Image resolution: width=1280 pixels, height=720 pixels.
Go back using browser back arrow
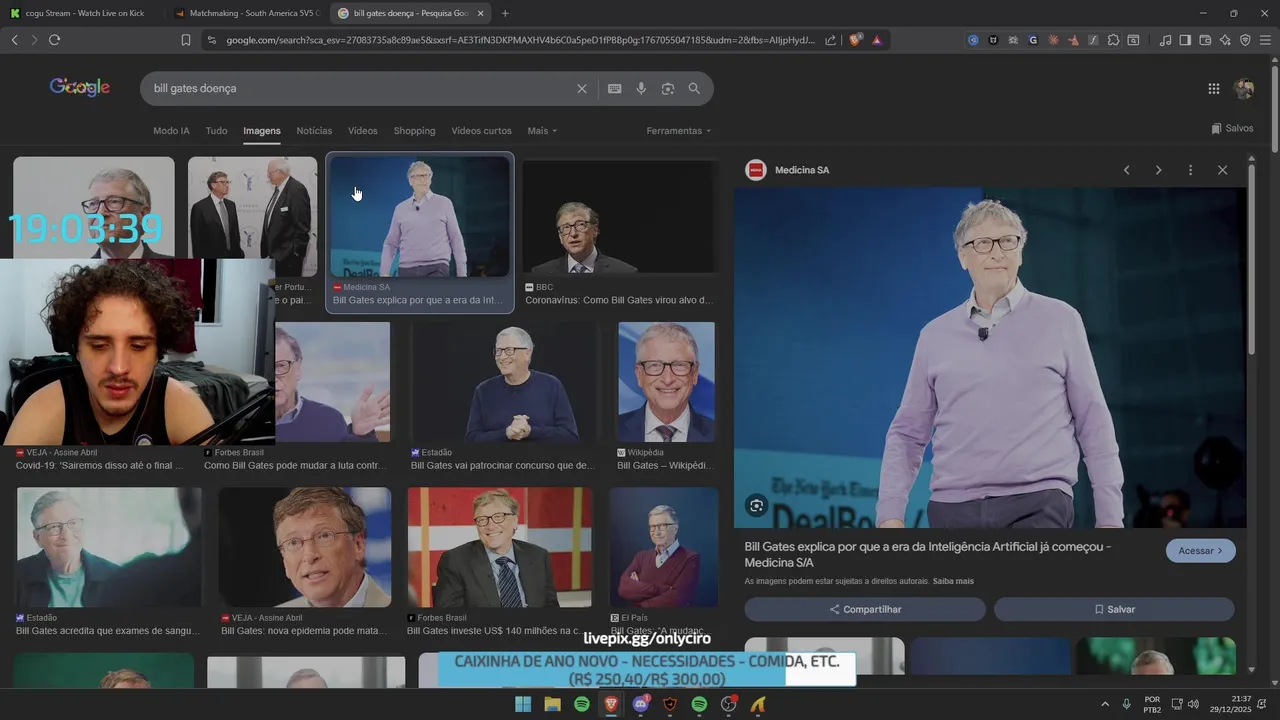coord(14,40)
